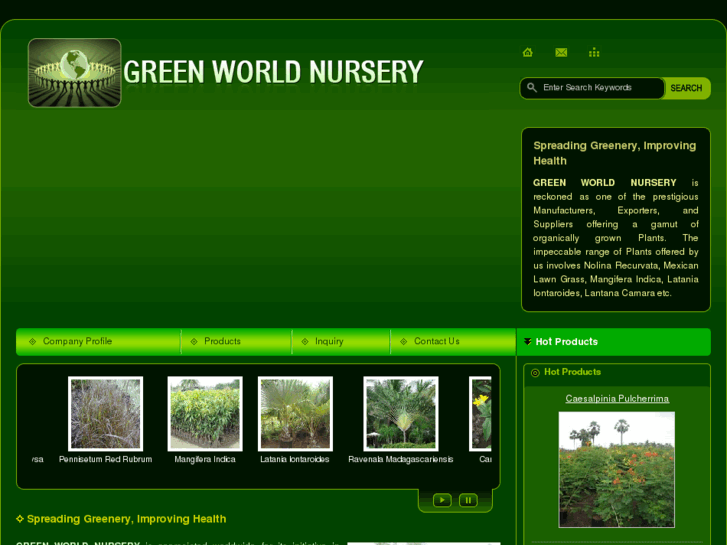The height and width of the screenshot is (545, 727).
Task: Click the Latania lontaroides caption
Action: point(295,459)
